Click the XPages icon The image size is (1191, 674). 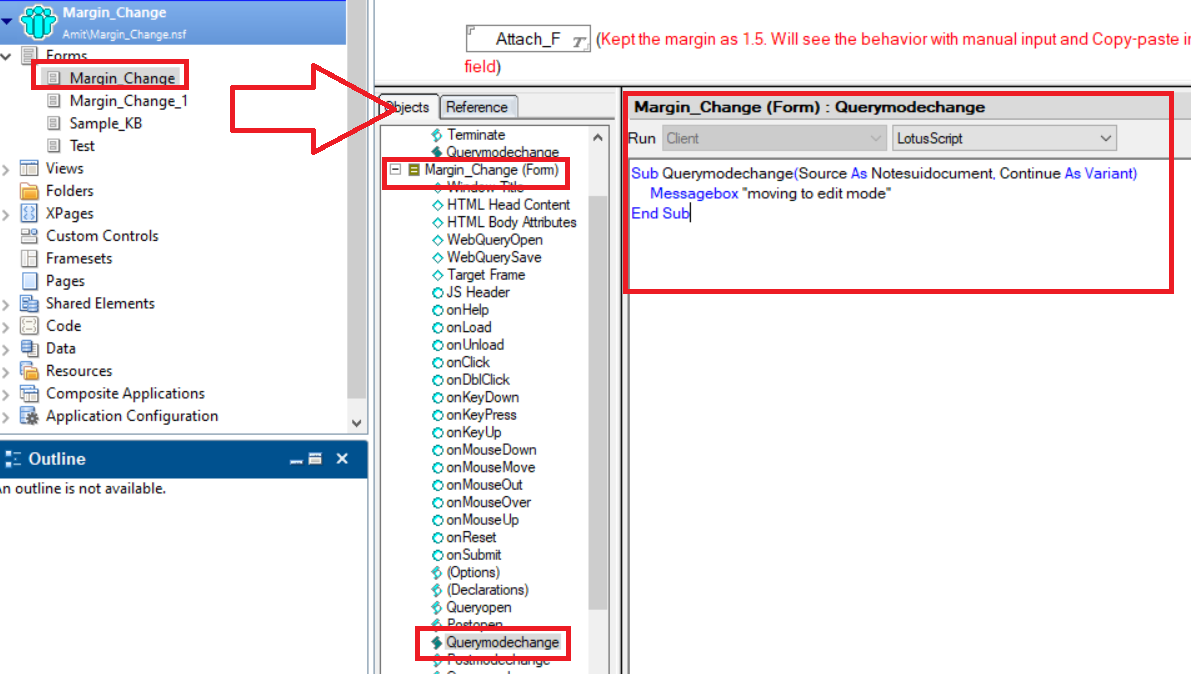29,213
